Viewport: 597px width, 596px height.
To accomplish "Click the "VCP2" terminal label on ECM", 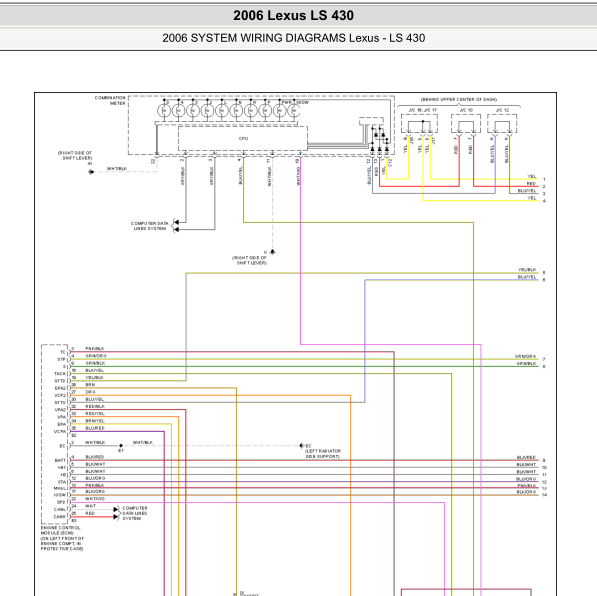I will (x=60, y=395).
